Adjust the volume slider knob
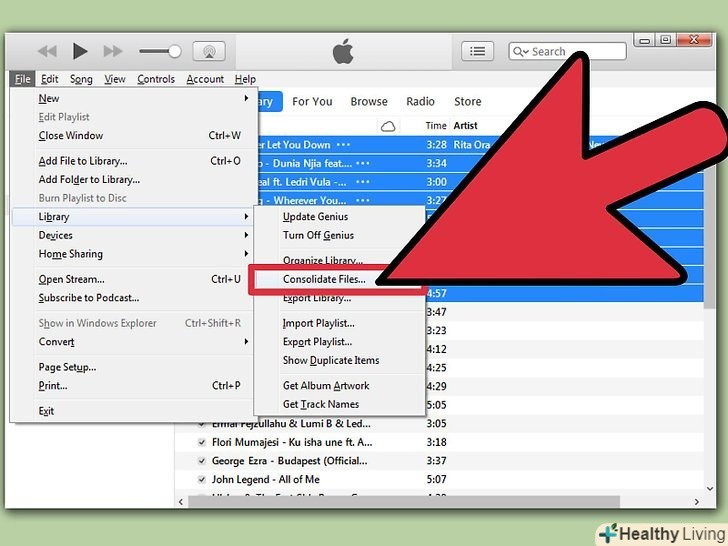This screenshot has width=728, height=546. pos(175,51)
